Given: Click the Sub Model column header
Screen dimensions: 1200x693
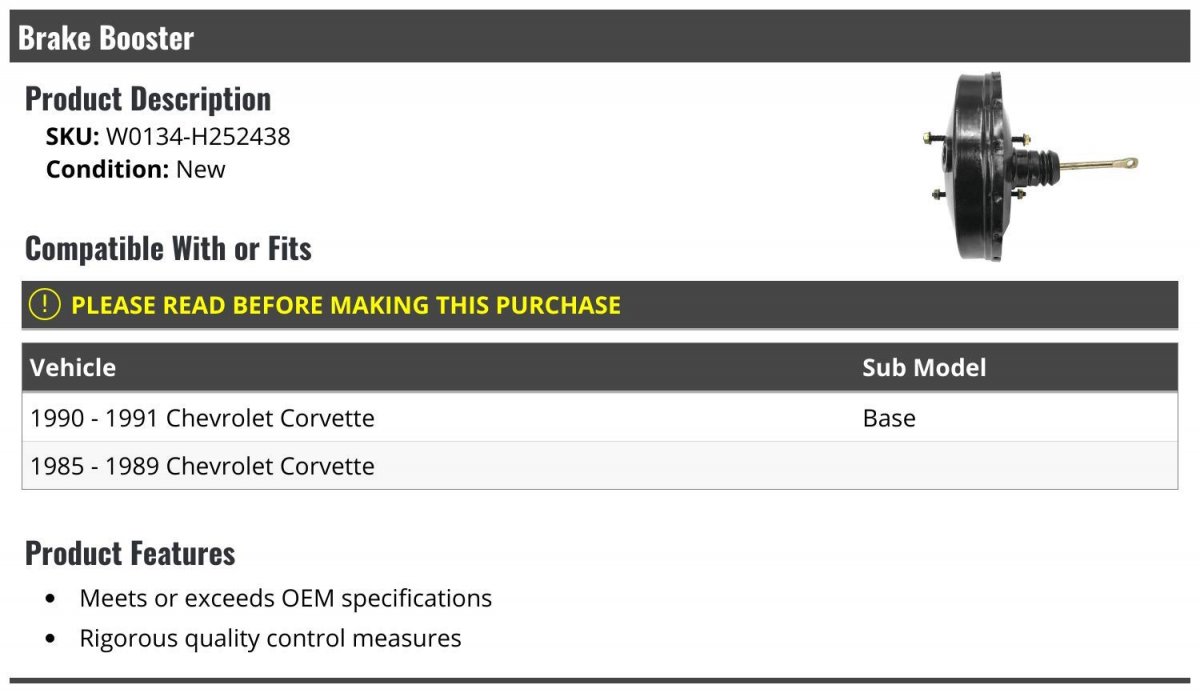Looking at the screenshot, I should tap(924, 367).
